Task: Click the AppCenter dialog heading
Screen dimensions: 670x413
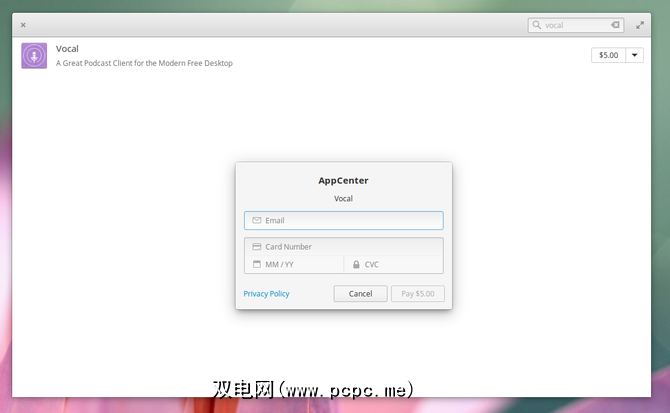Action: (x=343, y=181)
